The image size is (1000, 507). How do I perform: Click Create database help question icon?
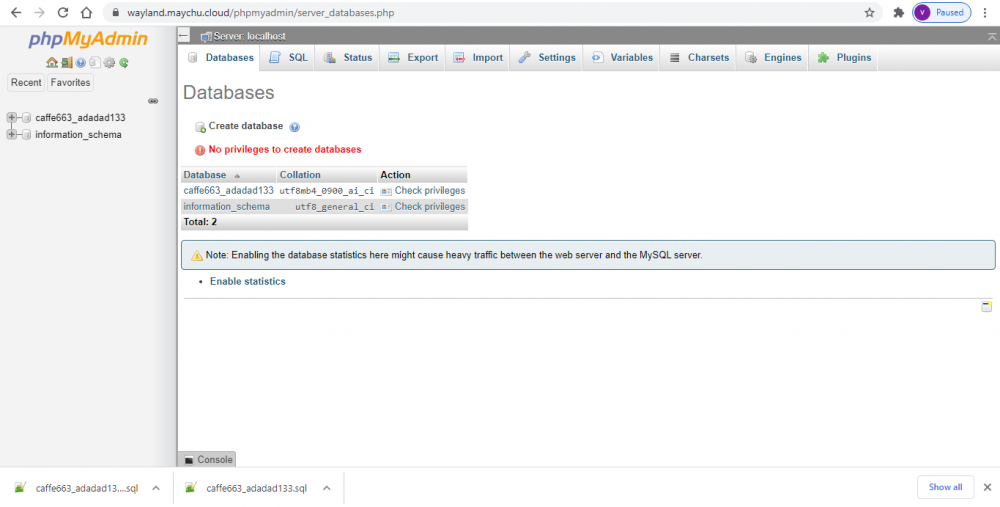coord(294,127)
